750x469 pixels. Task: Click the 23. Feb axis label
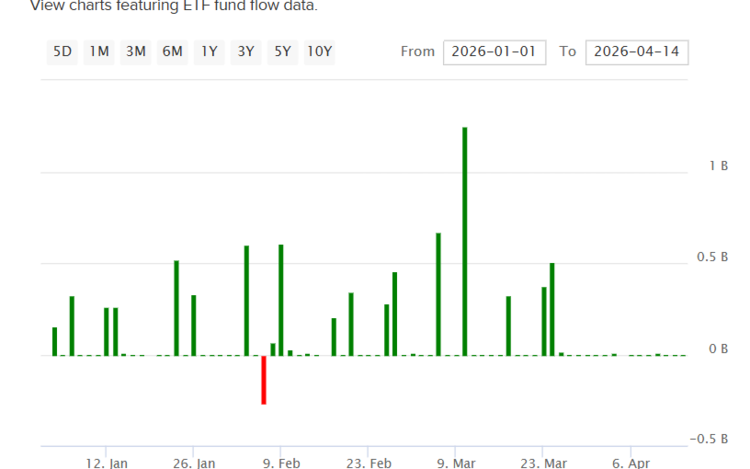tap(369, 463)
